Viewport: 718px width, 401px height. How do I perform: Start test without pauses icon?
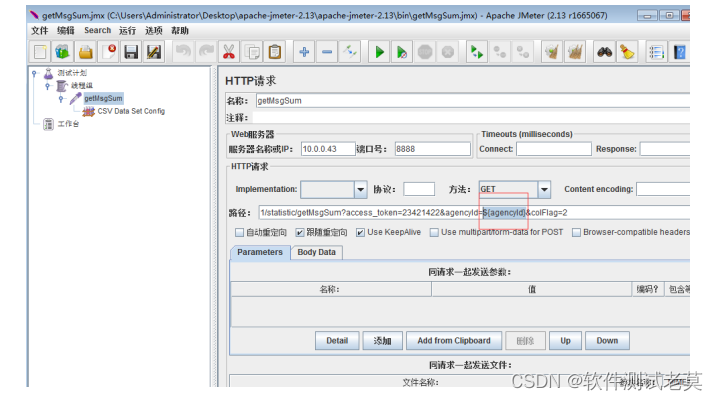point(402,52)
